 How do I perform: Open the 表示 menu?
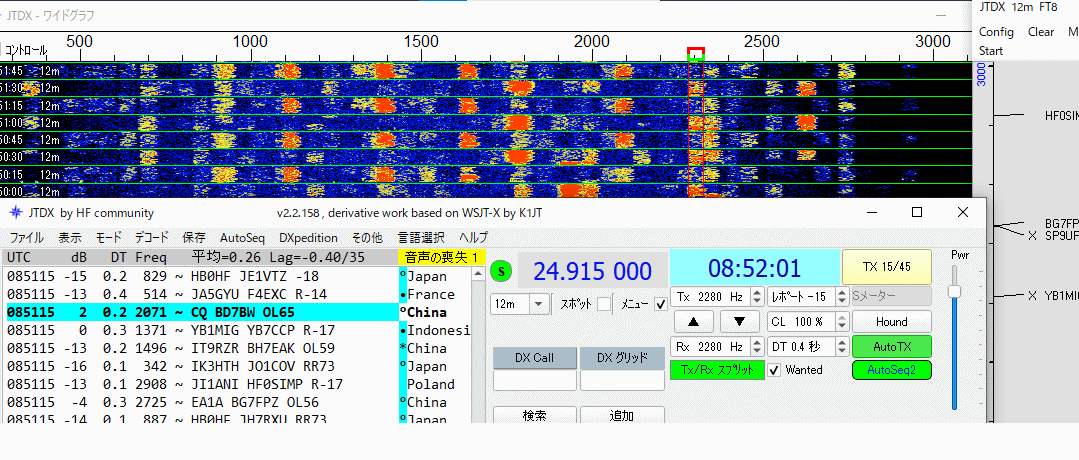pos(70,238)
